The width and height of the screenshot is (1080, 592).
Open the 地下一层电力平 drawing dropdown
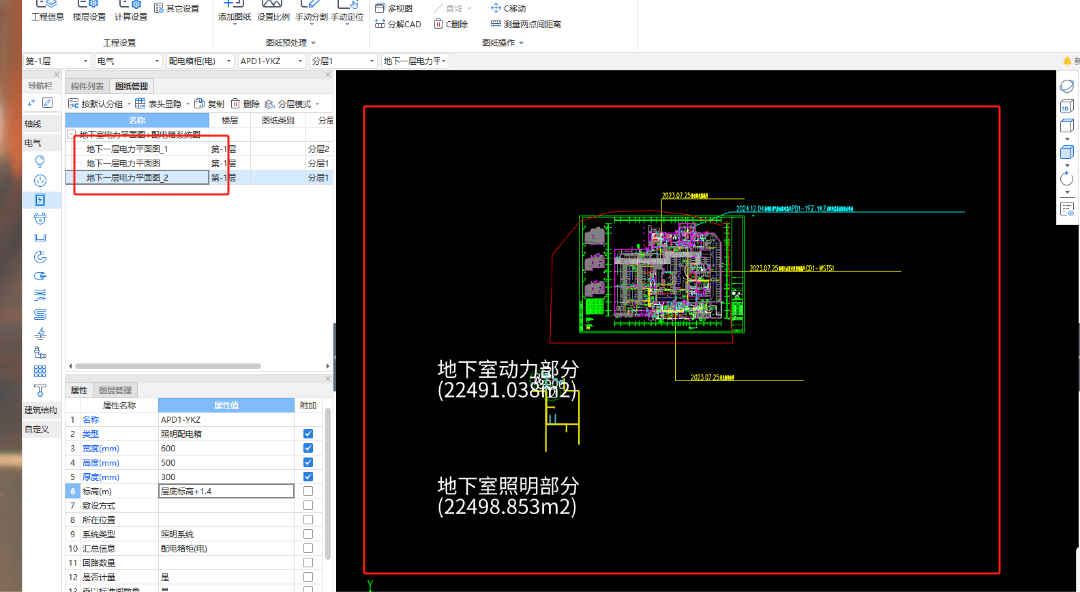coord(415,61)
